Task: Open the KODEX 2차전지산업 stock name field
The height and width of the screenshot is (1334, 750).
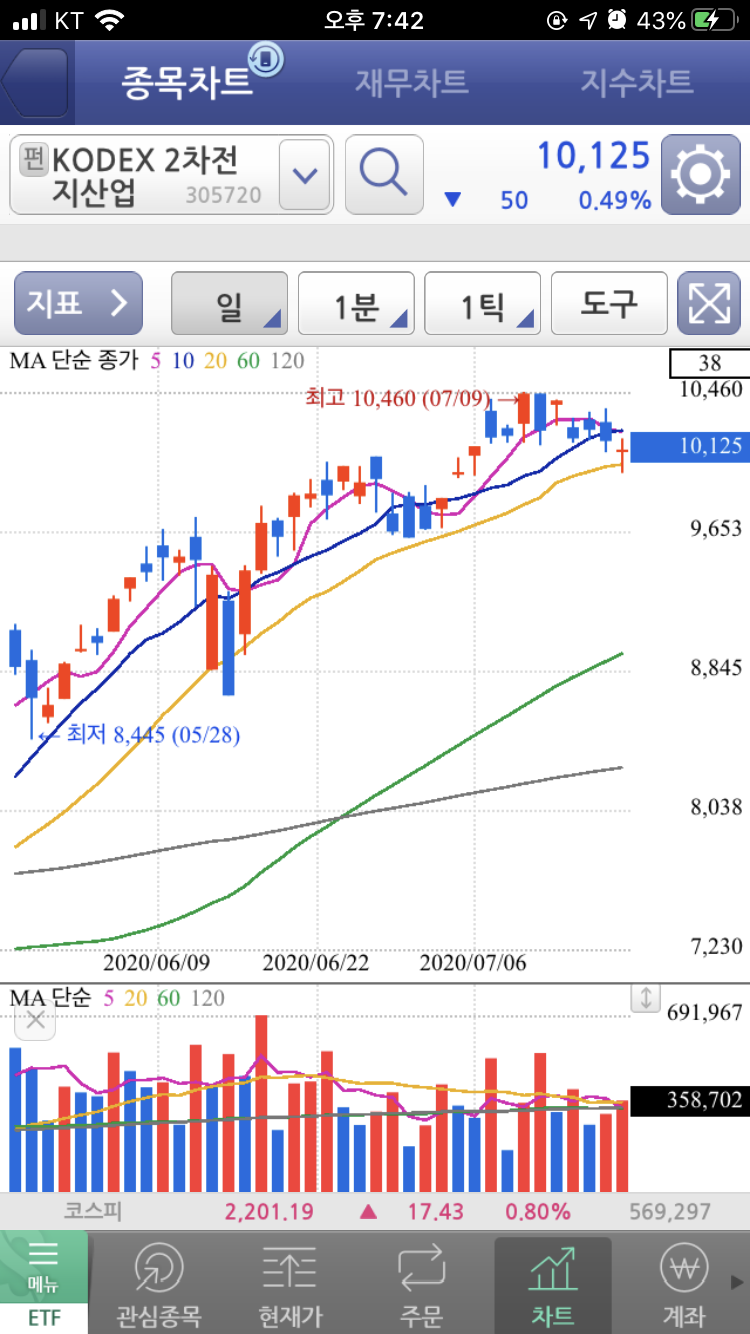Action: (x=171, y=175)
